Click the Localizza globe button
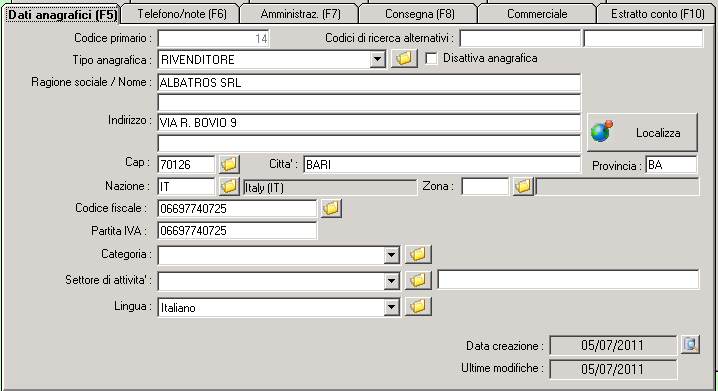 (642, 133)
